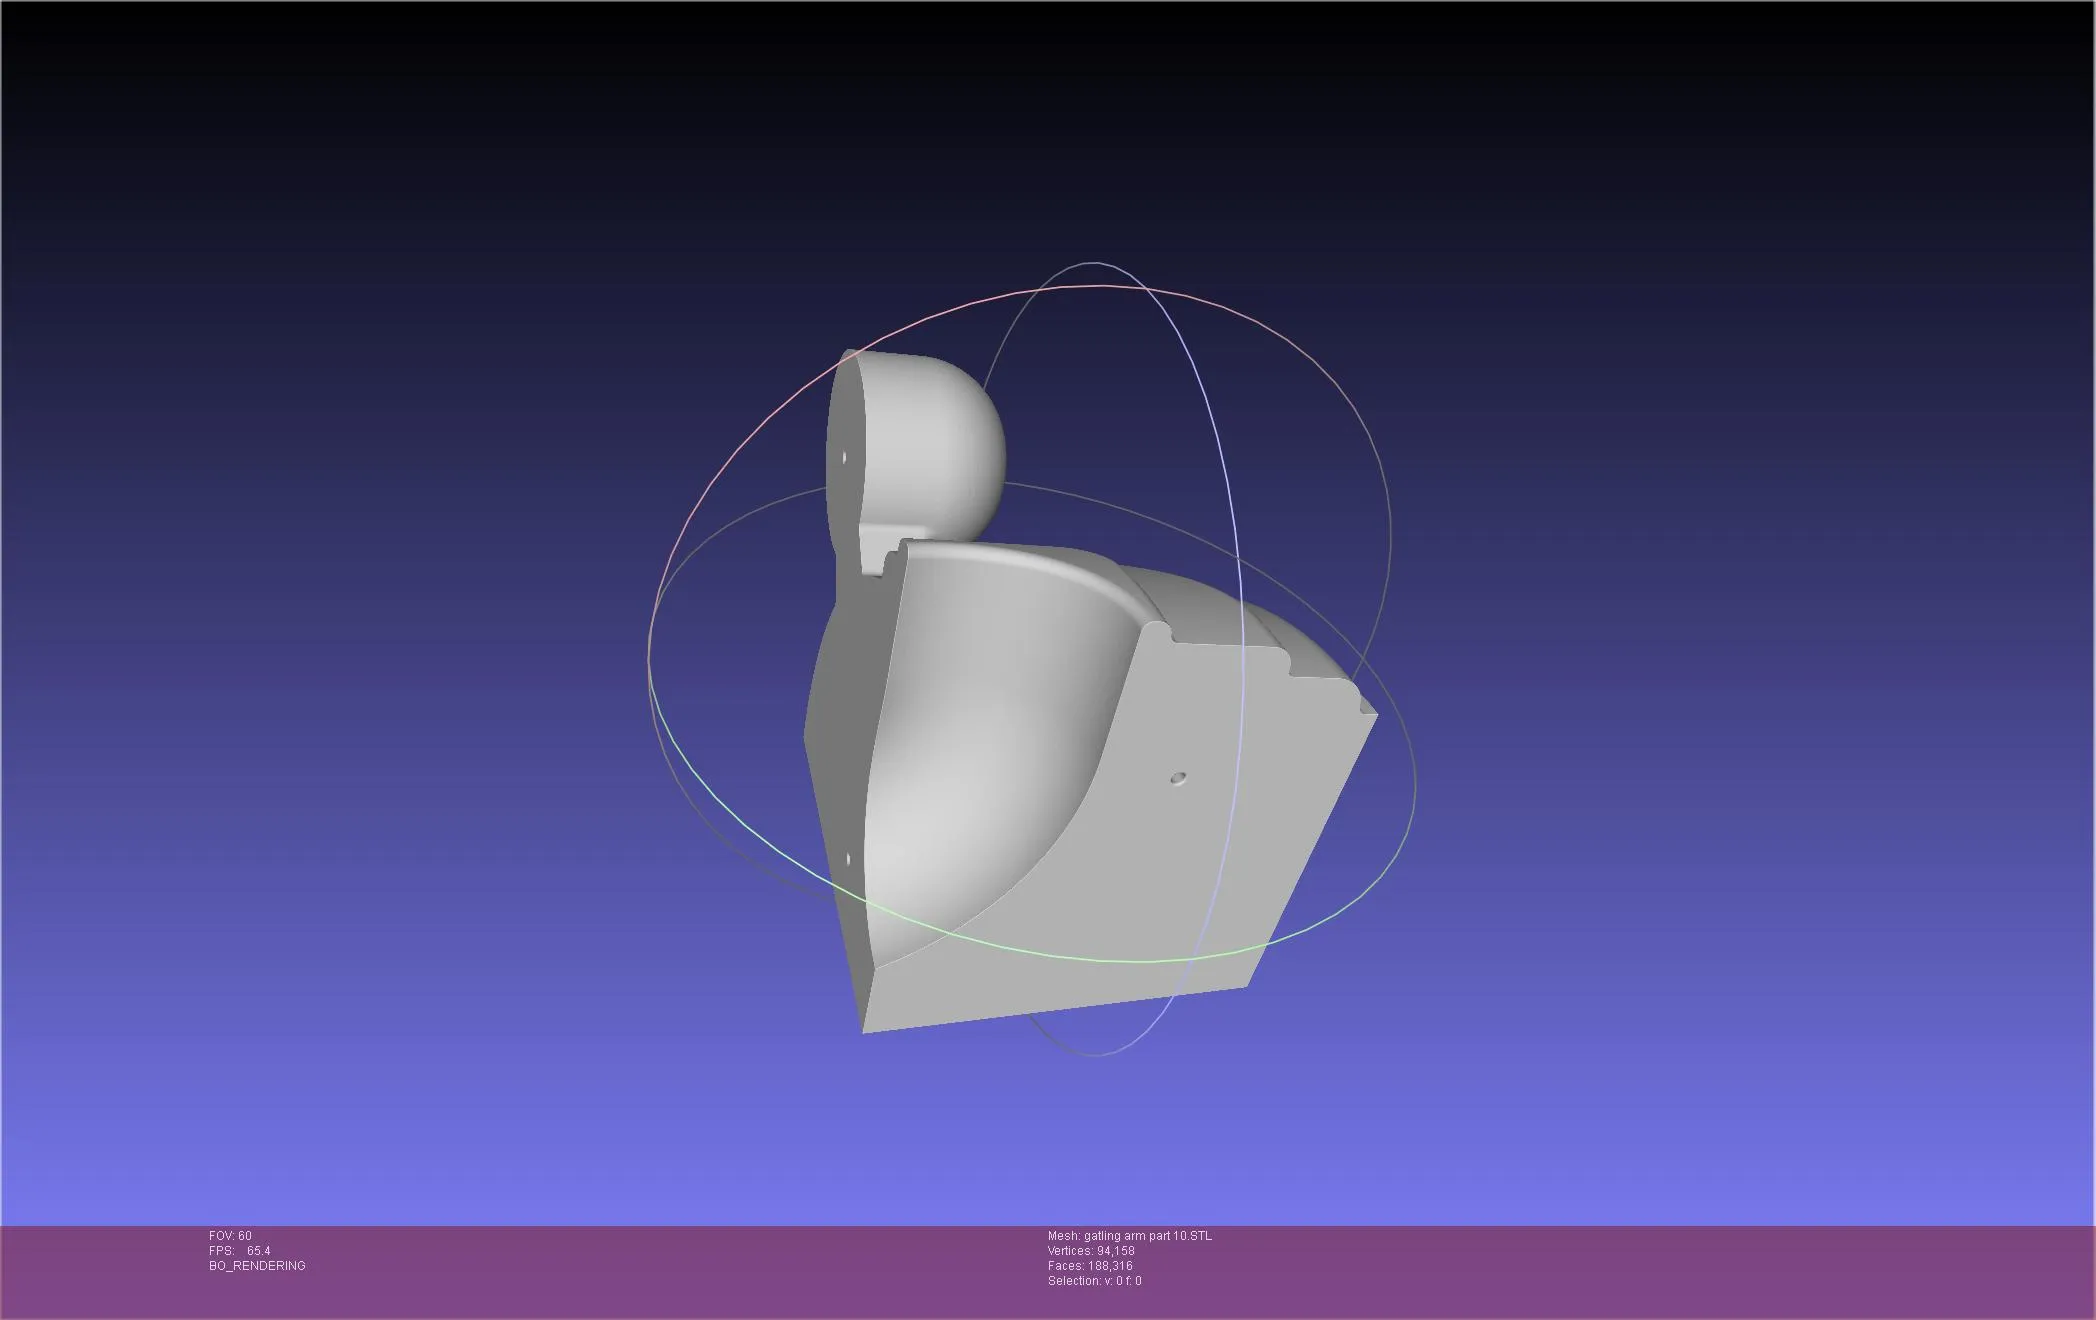
Task: Click the Vertices: 94,158 info line
Action: click(1091, 1251)
